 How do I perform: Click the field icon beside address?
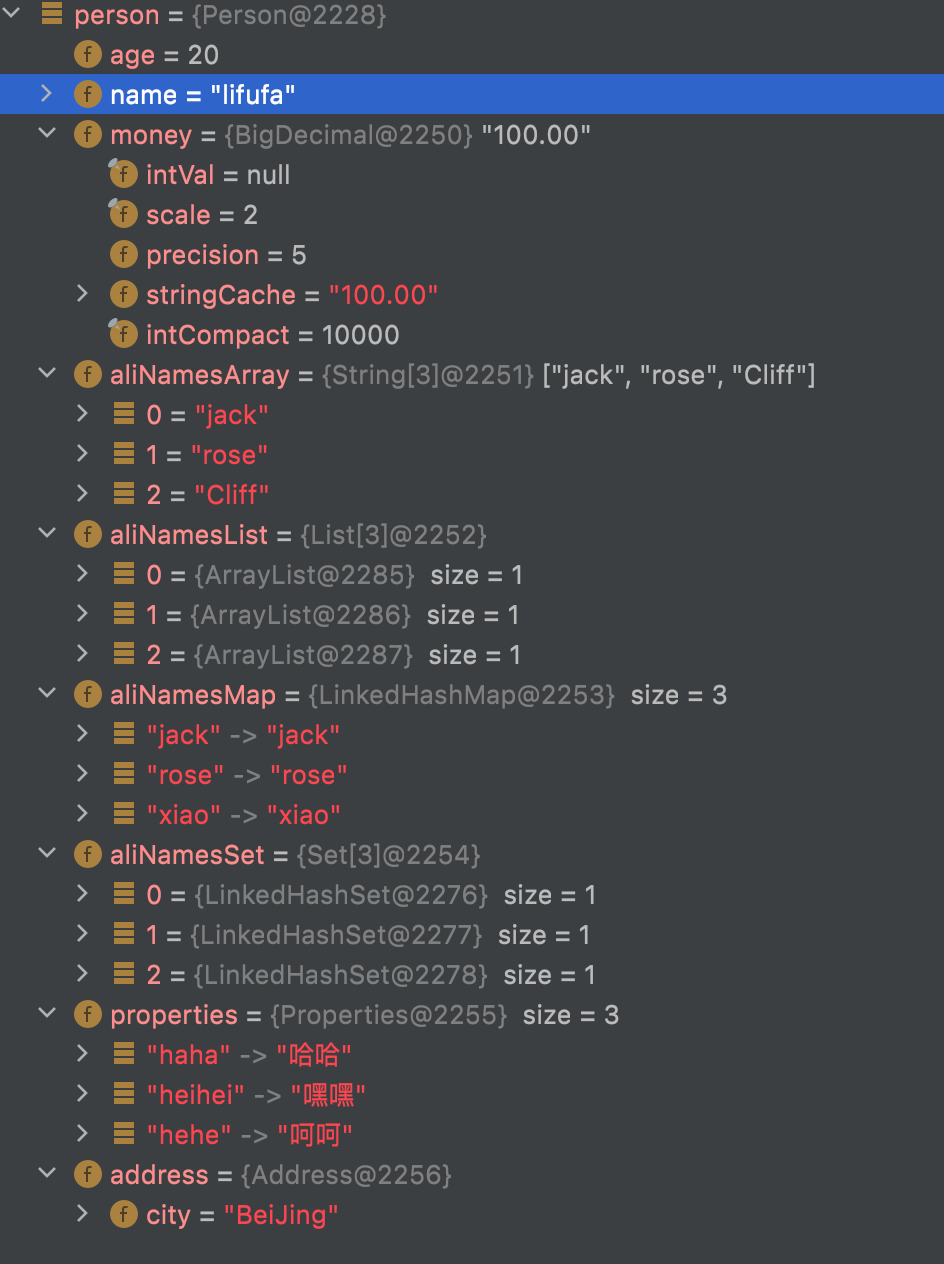click(88, 1175)
